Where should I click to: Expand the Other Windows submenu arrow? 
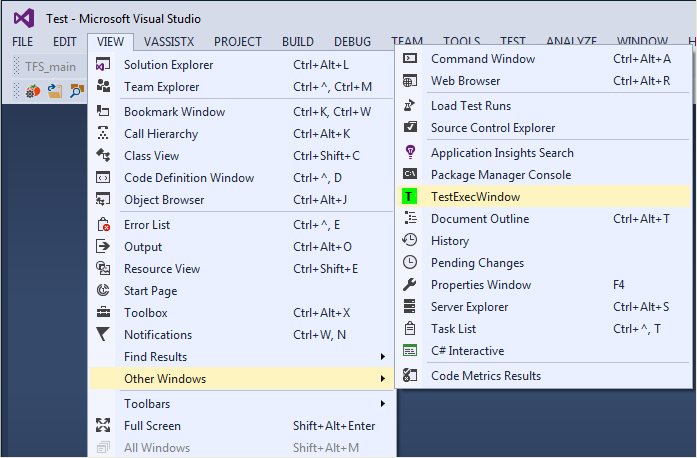coord(383,378)
